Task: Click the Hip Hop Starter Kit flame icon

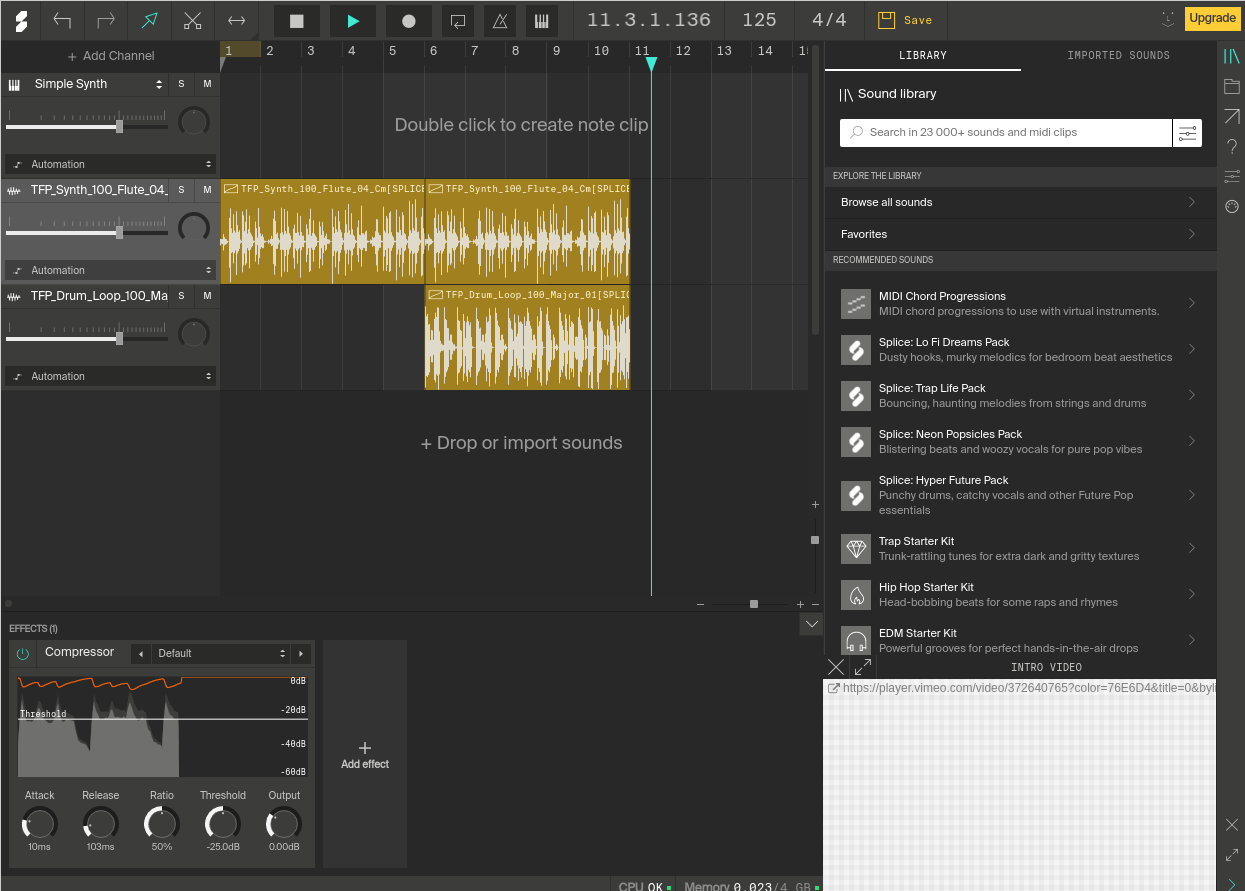Action: click(x=856, y=594)
